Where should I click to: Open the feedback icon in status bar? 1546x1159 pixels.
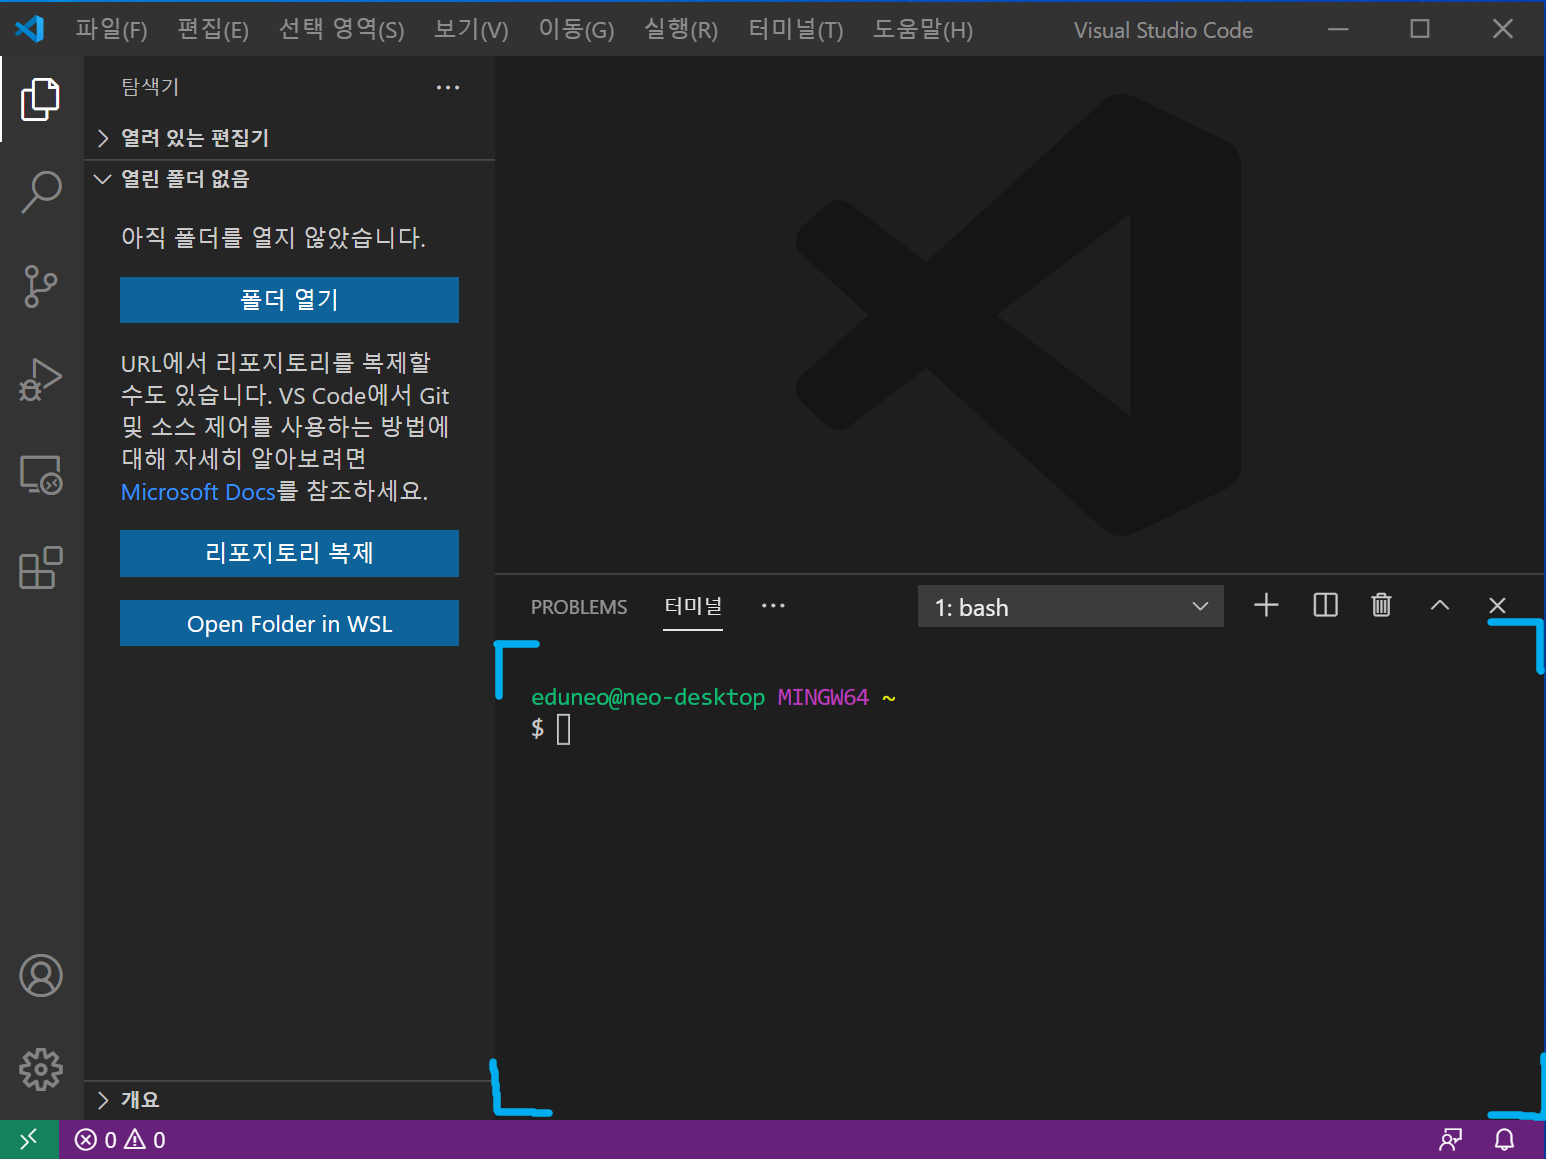tap(1450, 1140)
